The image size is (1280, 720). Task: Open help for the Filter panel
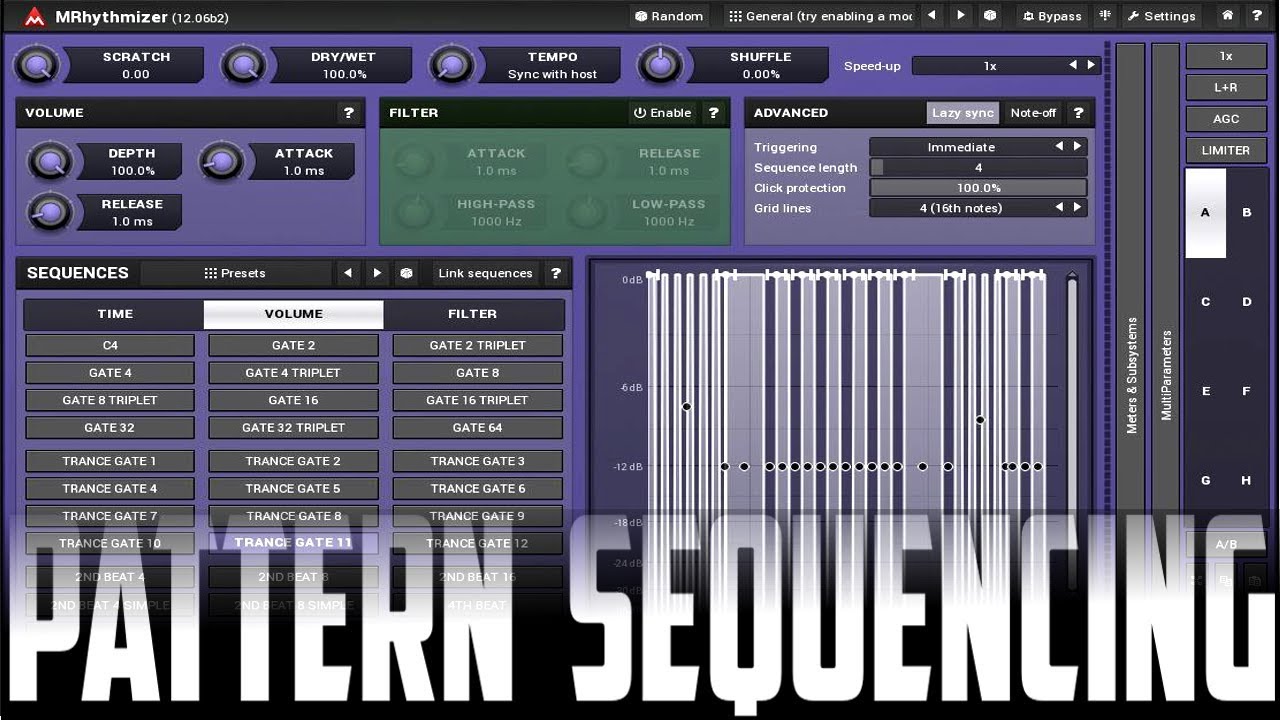coord(713,113)
